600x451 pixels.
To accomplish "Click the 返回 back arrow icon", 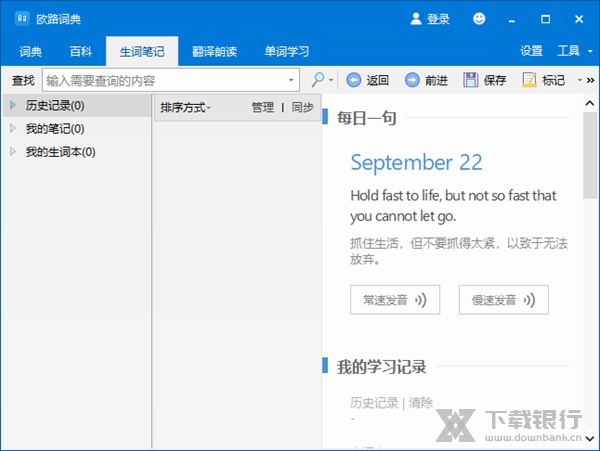I will [x=354, y=80].
